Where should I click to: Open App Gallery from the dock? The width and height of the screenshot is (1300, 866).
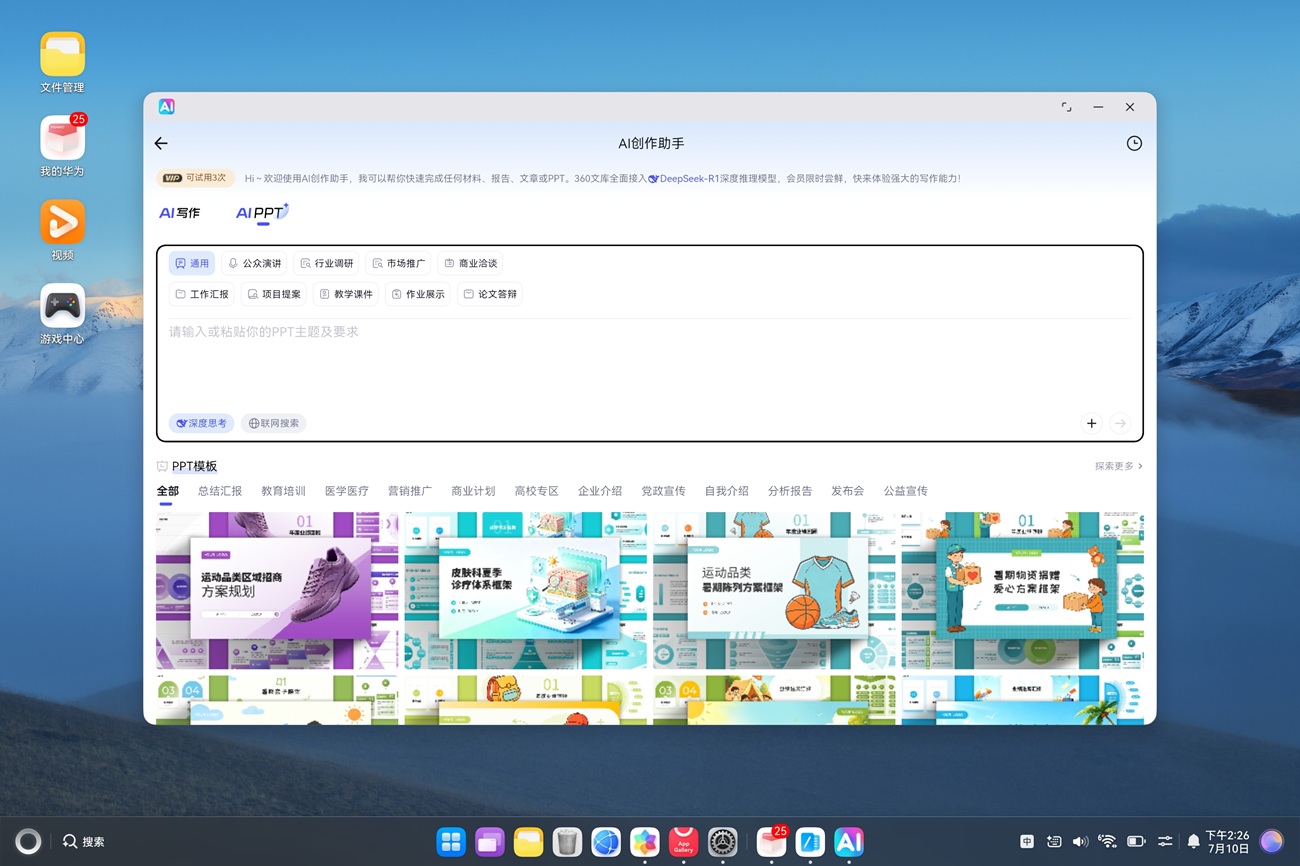[x=683, y=842]
